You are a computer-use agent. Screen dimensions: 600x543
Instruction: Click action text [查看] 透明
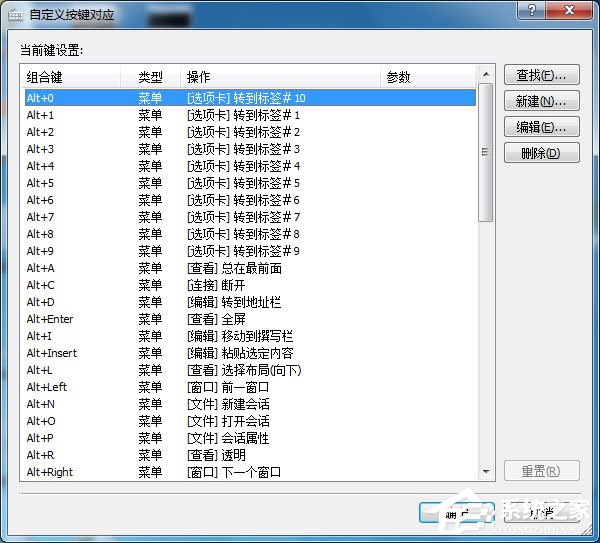(216, 455)
